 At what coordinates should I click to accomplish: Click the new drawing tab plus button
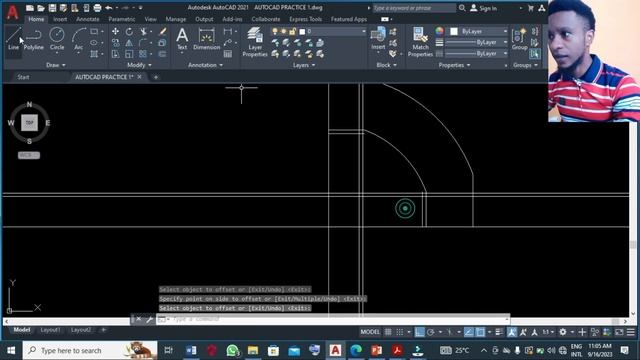coord(156,77)
